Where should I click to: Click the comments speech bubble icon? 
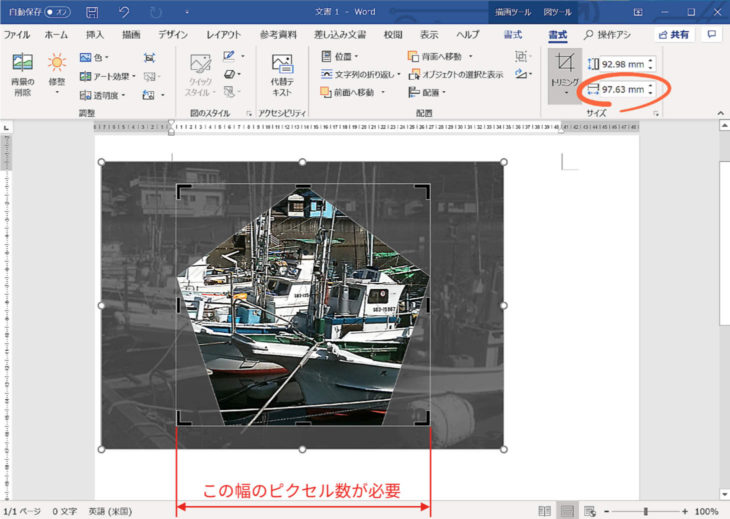pos(711,34)
